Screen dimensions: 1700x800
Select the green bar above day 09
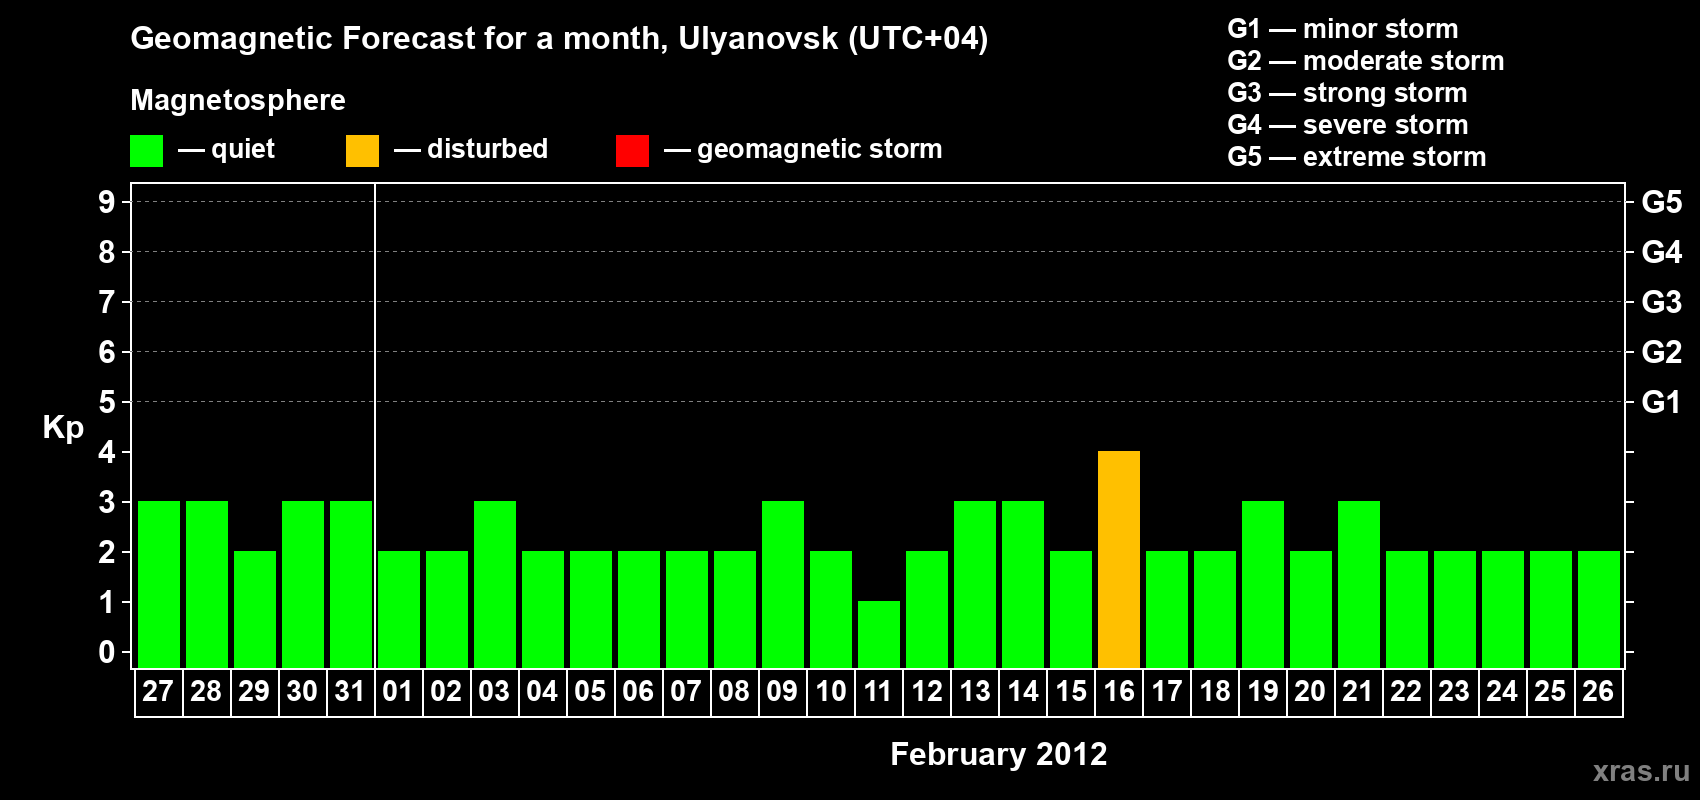(782, 584)
